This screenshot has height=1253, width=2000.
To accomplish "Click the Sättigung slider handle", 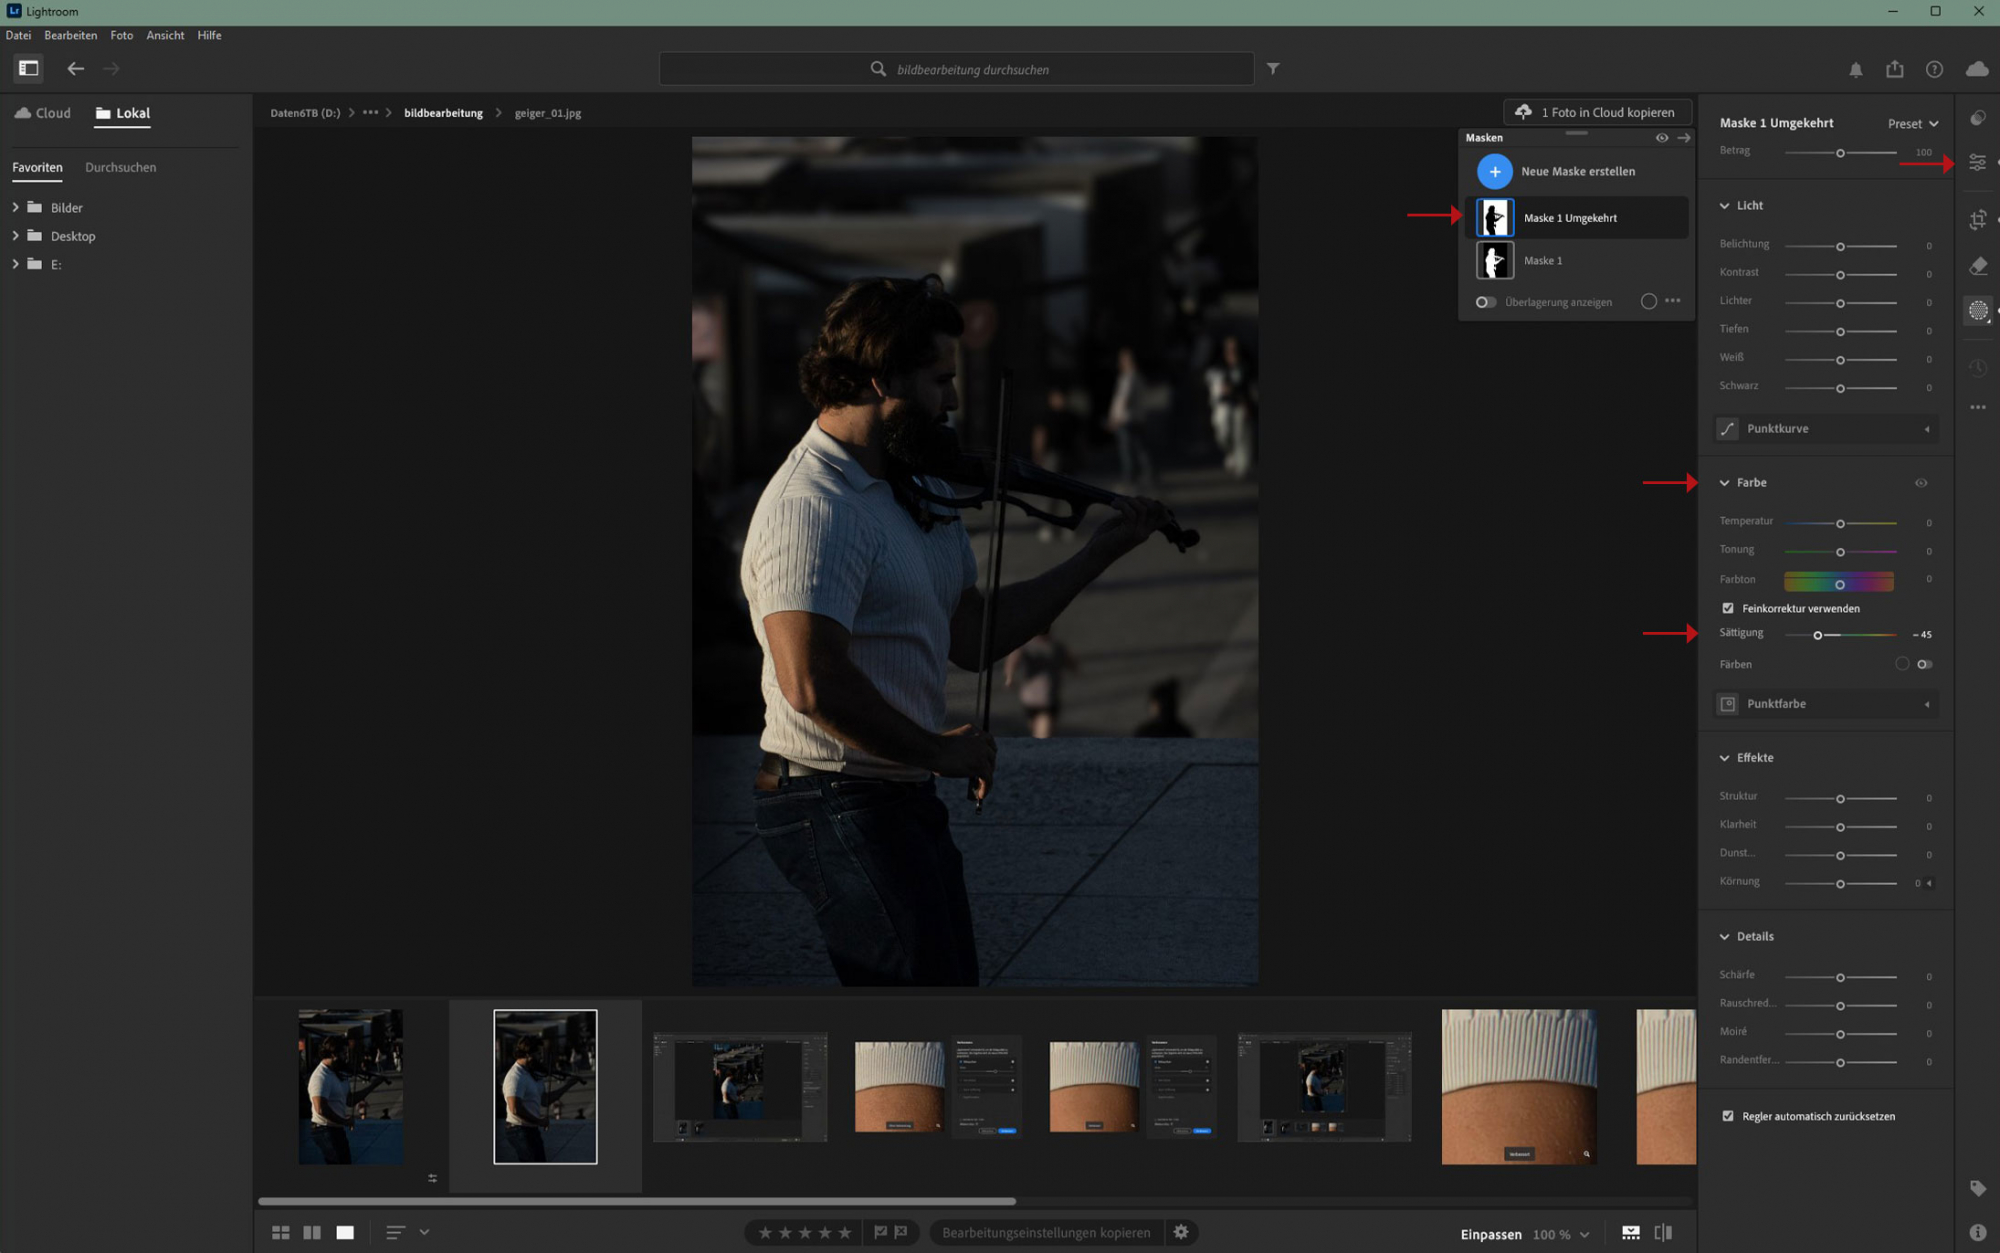I will 1817,635.
